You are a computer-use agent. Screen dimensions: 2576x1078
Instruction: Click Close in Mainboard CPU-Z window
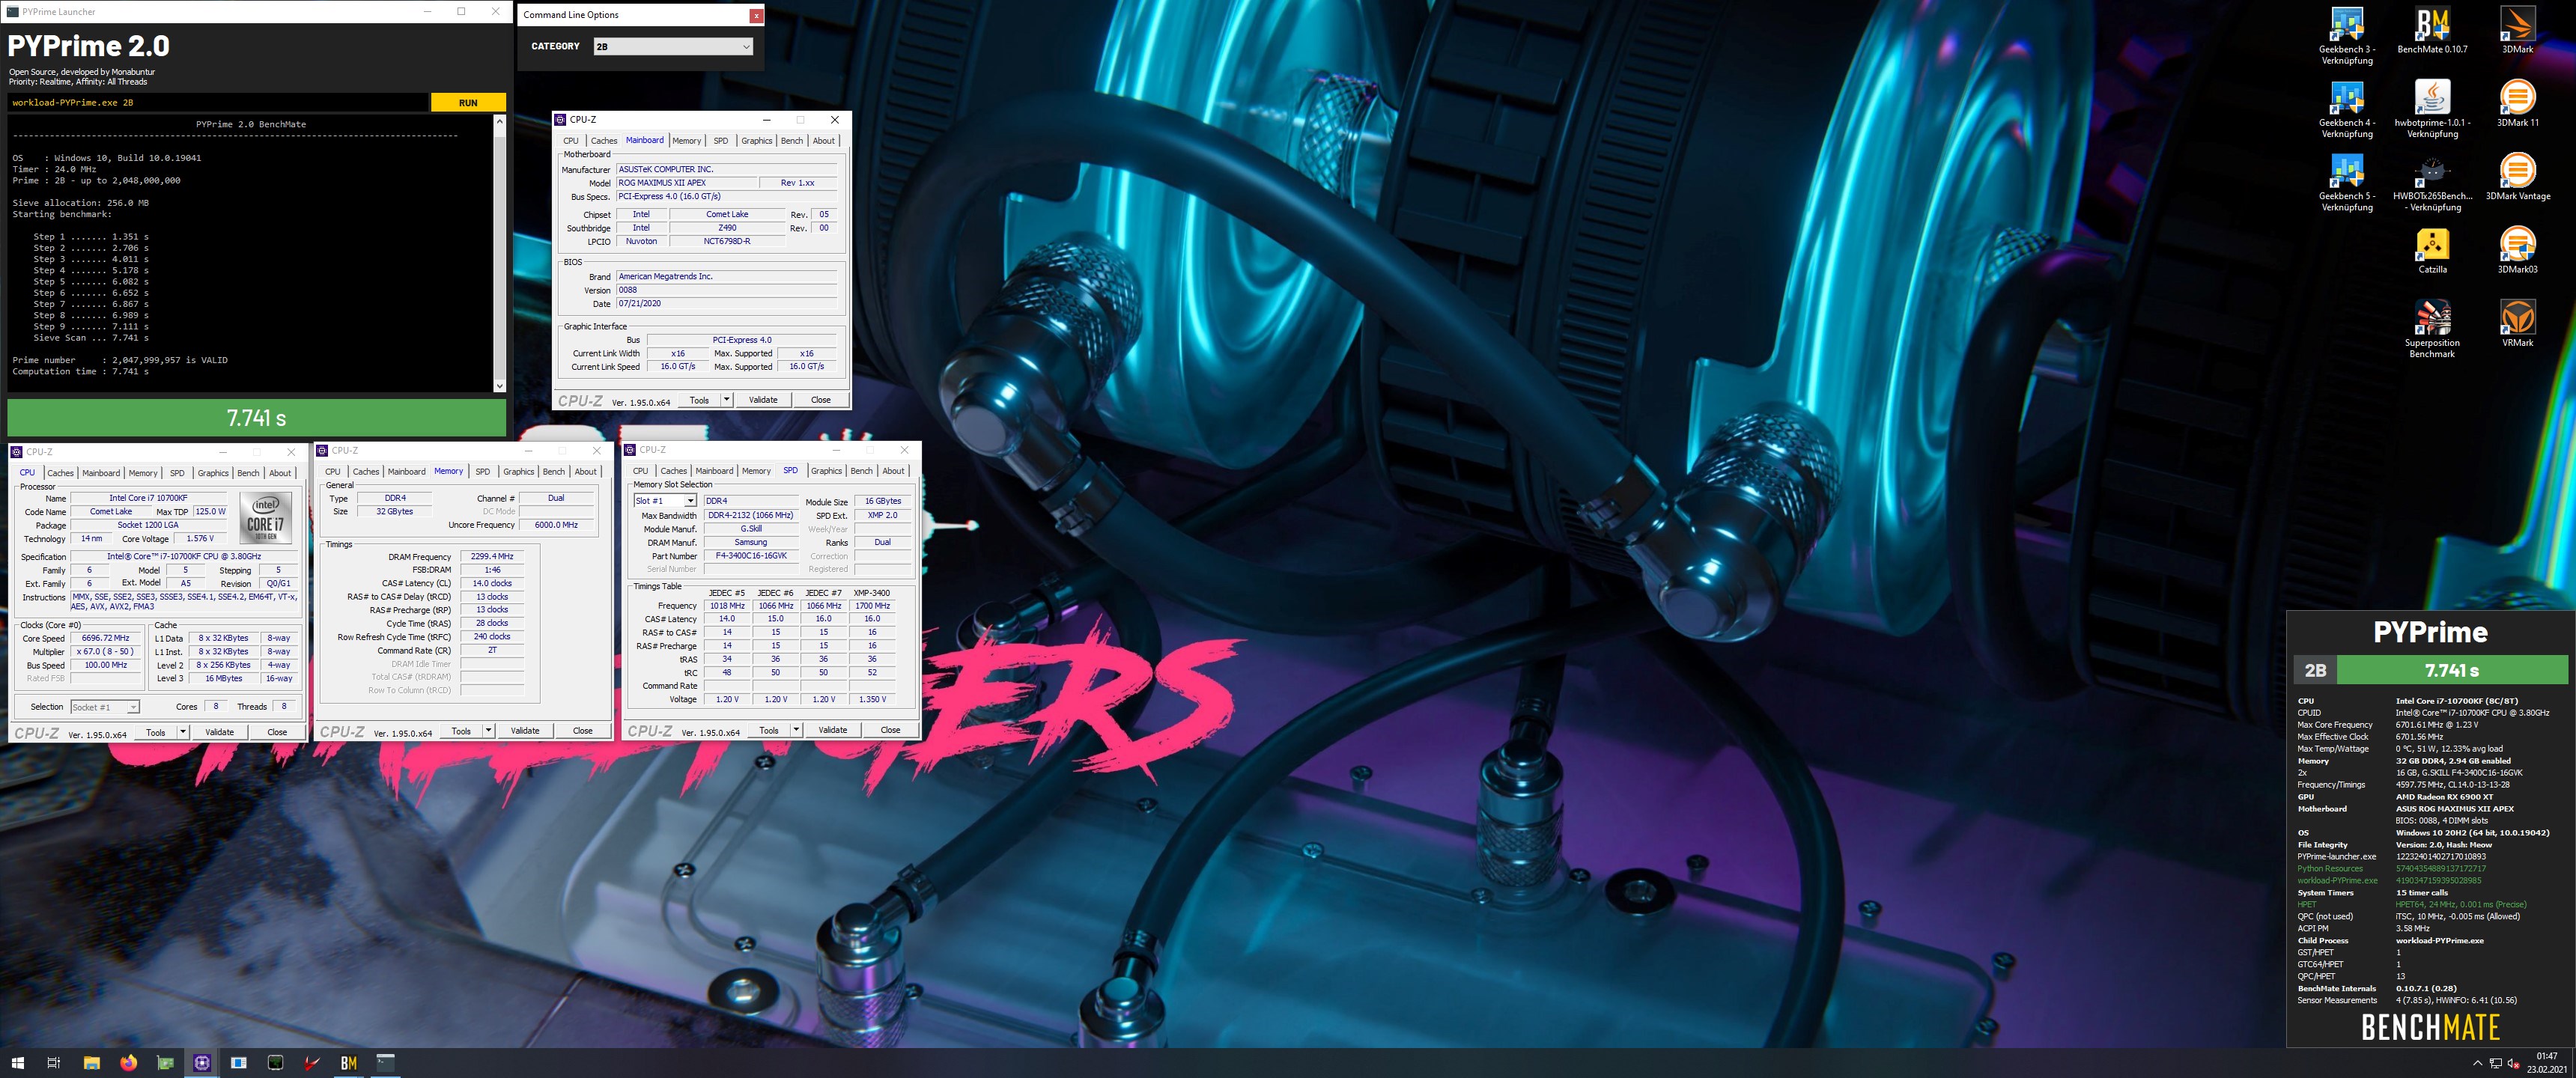(x=821, y=400)
